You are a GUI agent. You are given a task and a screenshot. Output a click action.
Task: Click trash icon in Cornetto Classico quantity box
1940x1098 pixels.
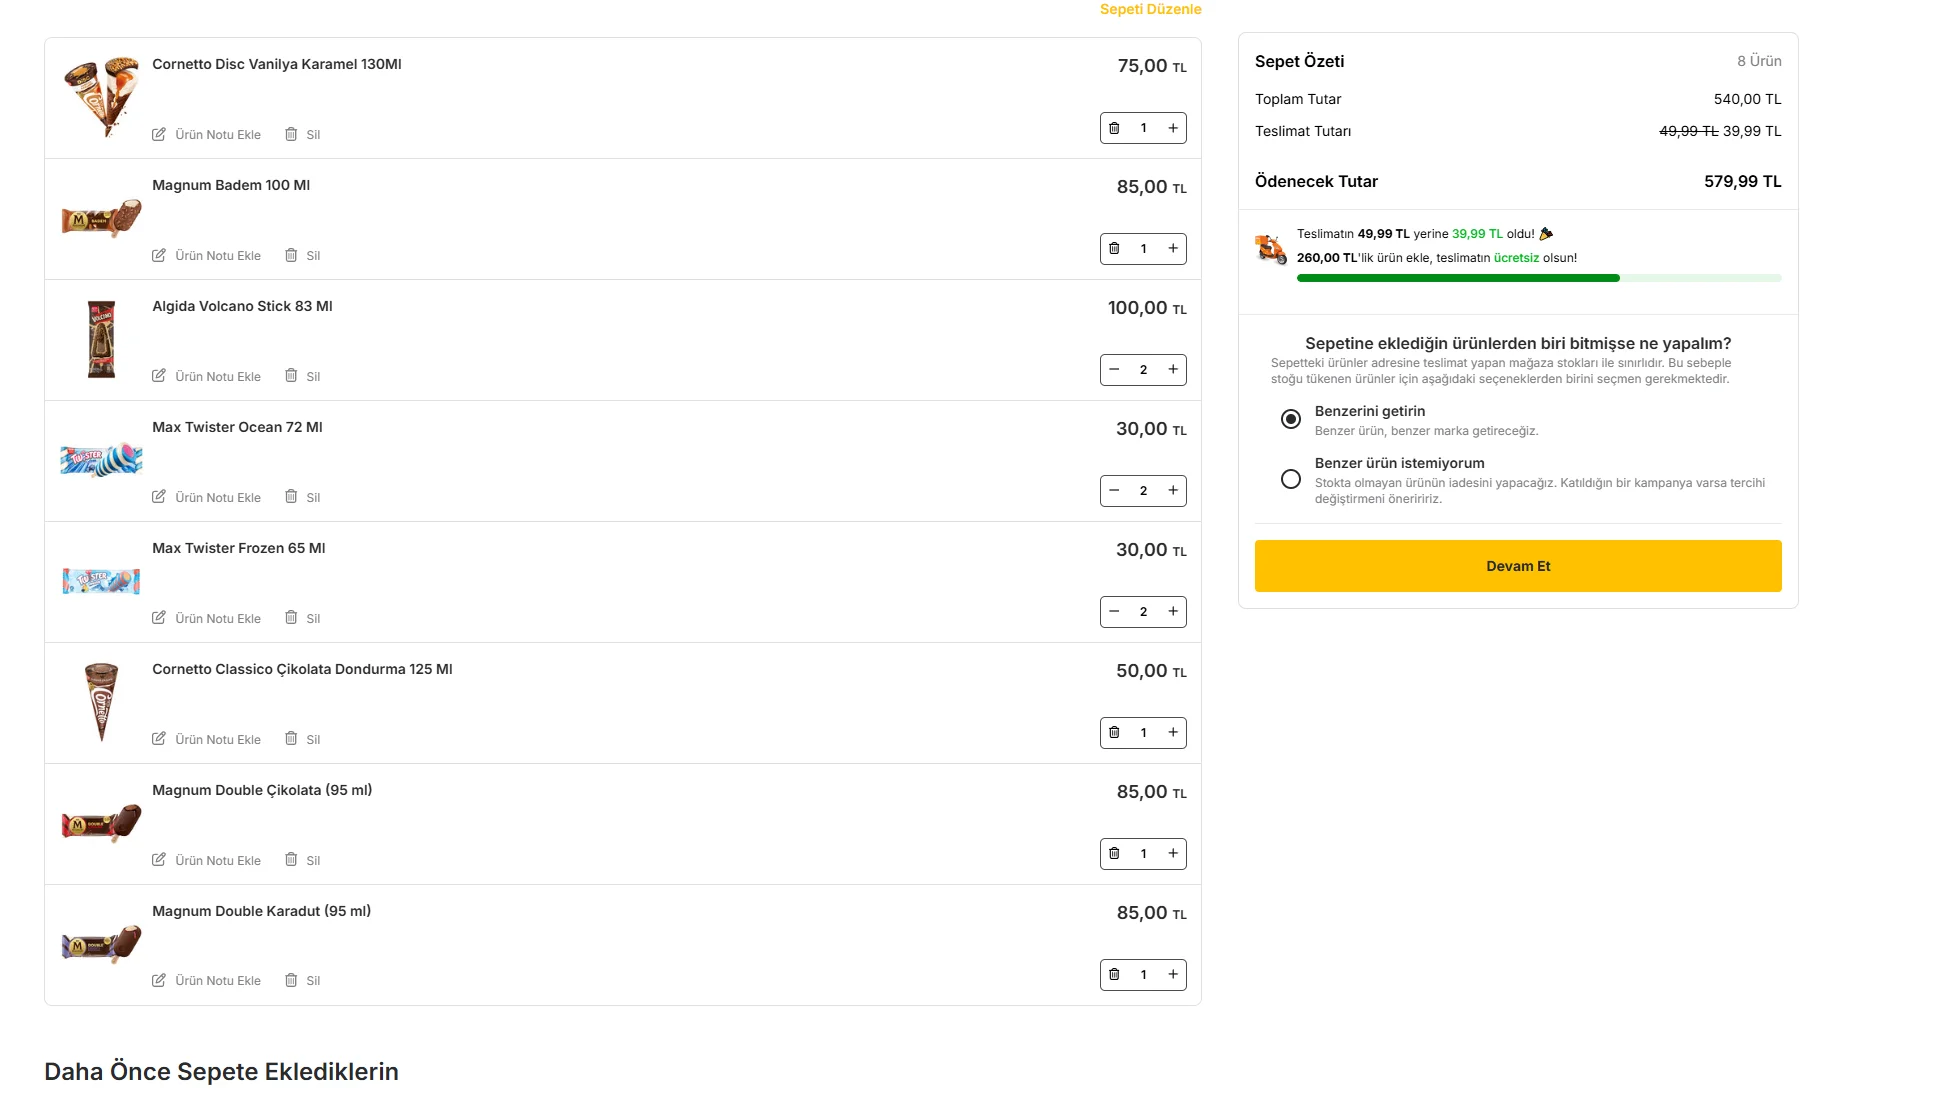1114,733
